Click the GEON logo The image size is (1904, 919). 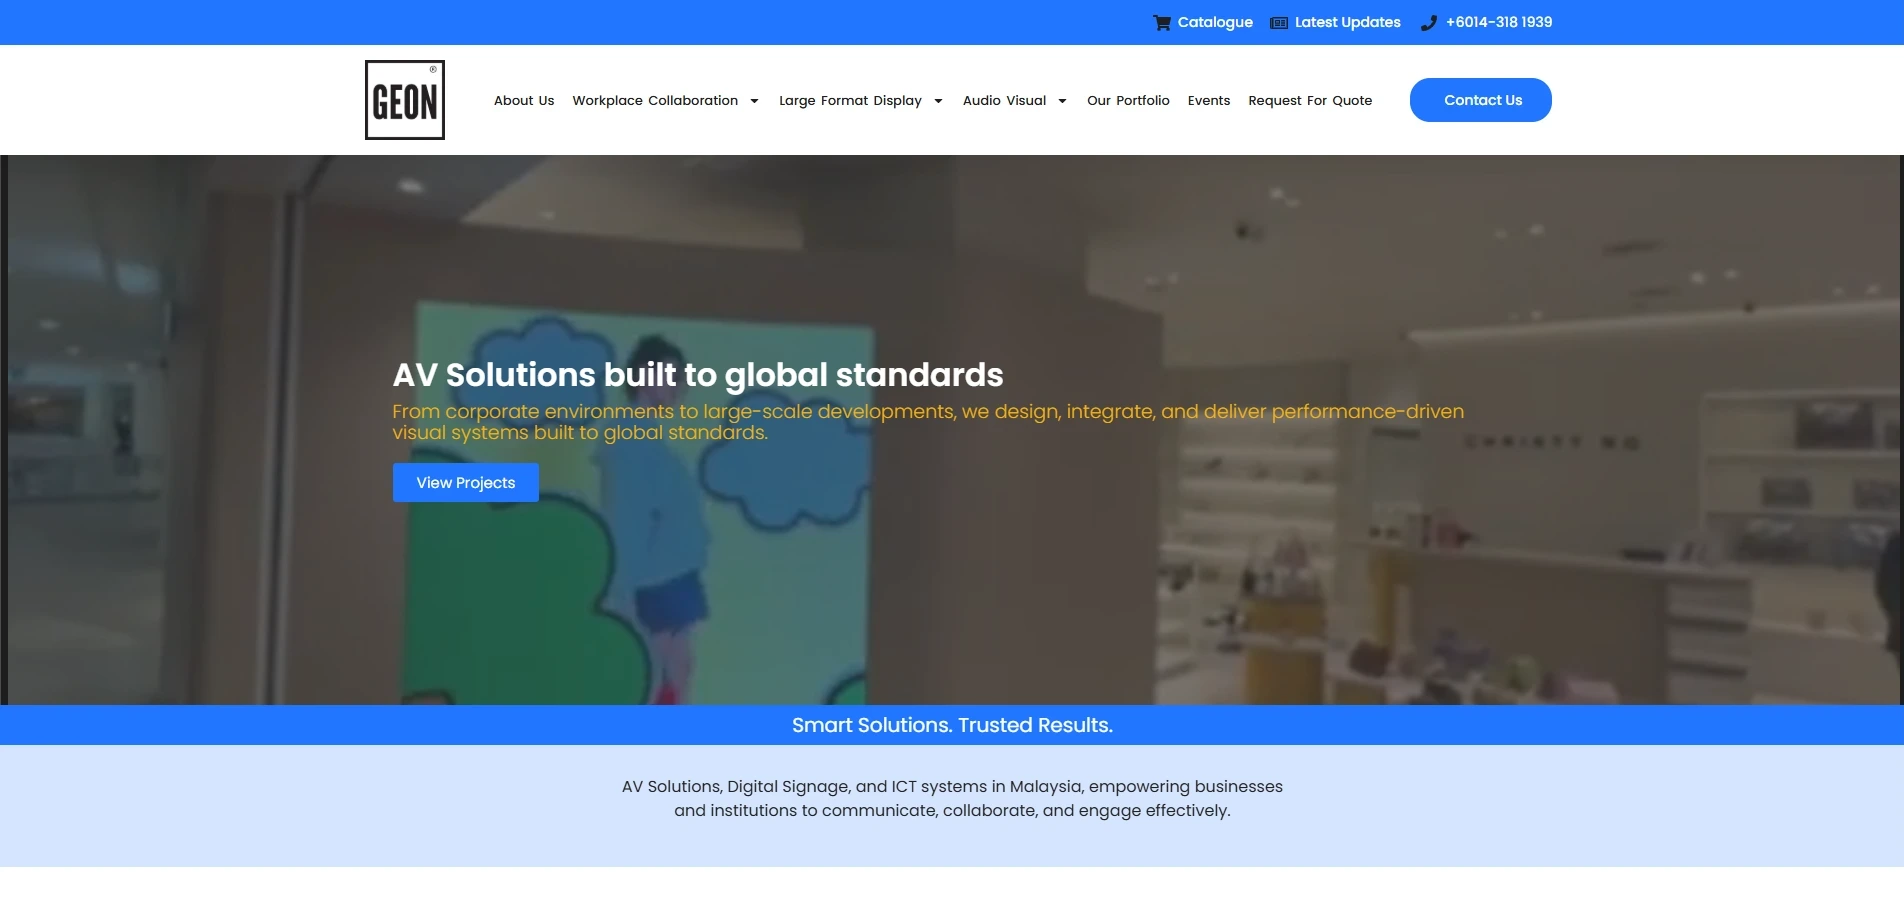tap(405, 100)
